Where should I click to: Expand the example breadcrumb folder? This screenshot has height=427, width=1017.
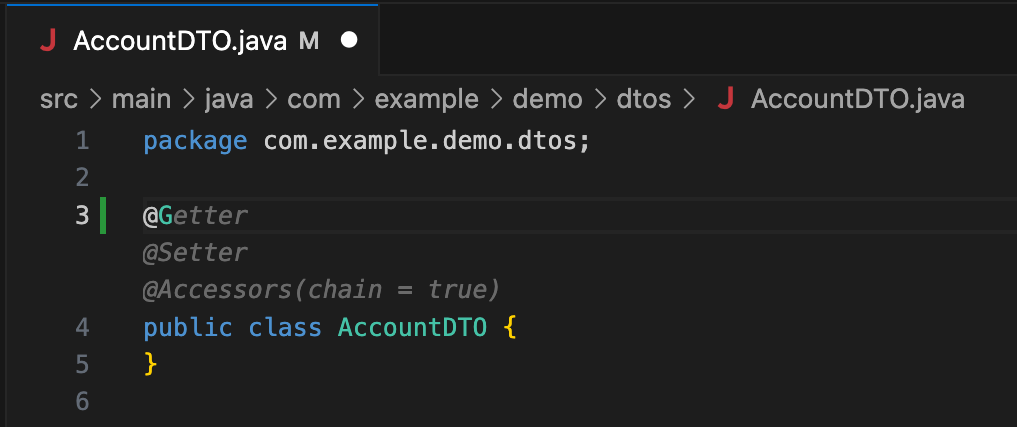click(426, 99)
